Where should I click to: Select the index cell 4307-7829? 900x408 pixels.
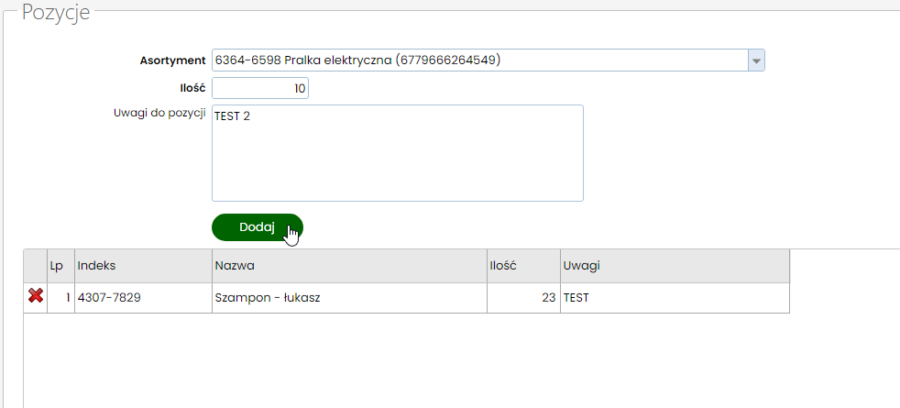click(x=143, y=298)
